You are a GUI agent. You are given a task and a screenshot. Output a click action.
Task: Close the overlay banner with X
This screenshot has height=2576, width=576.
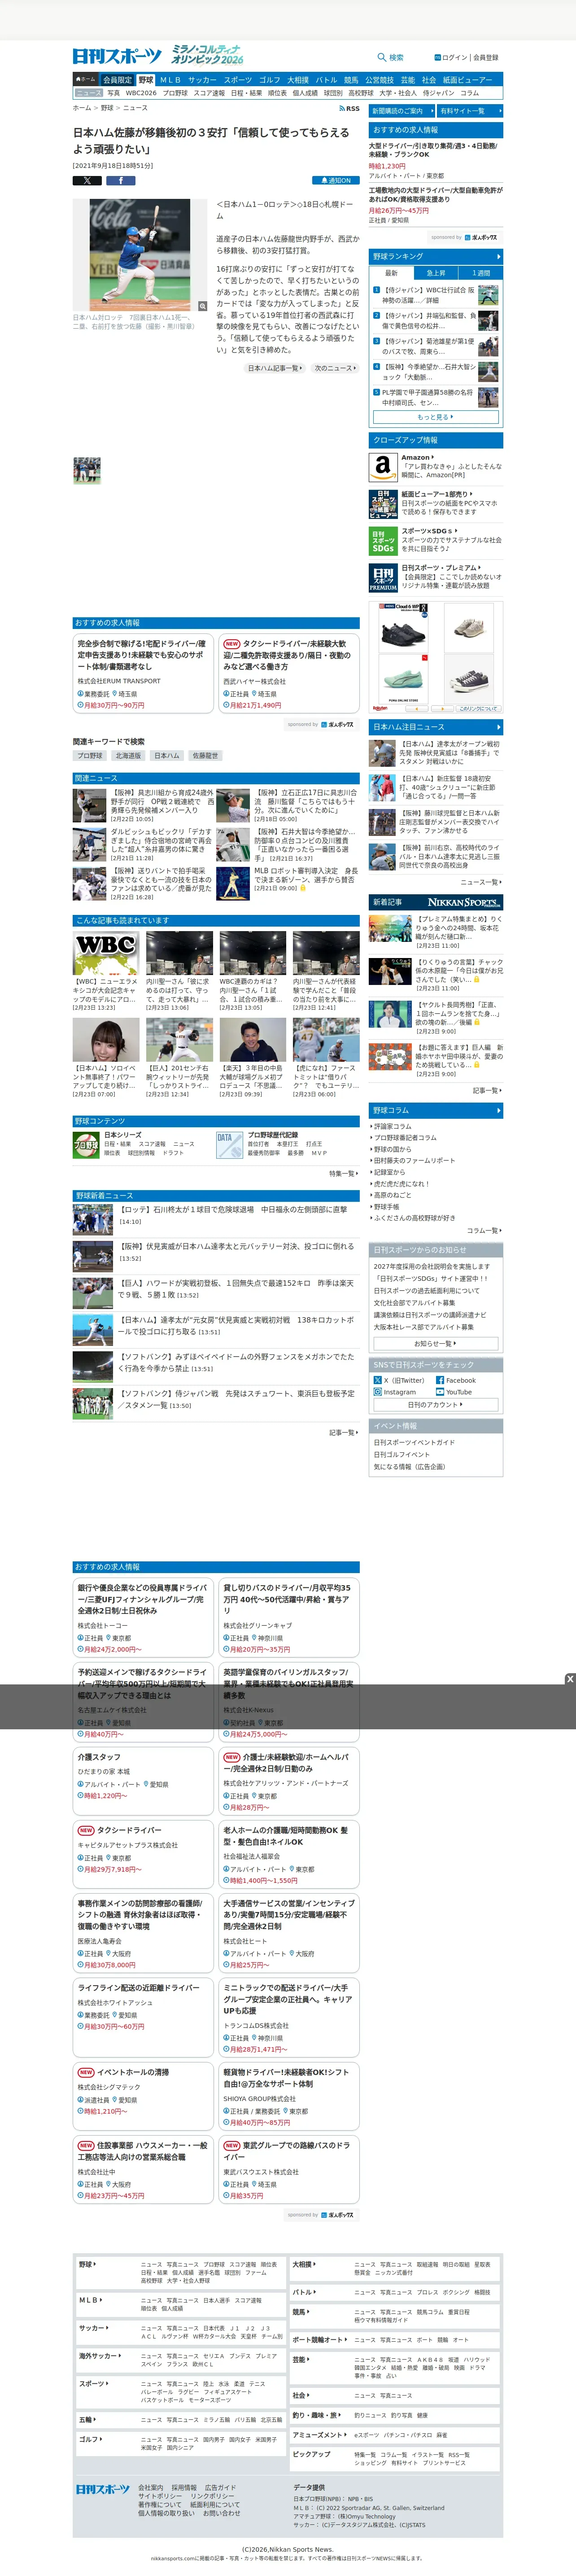coord(570,1678)
